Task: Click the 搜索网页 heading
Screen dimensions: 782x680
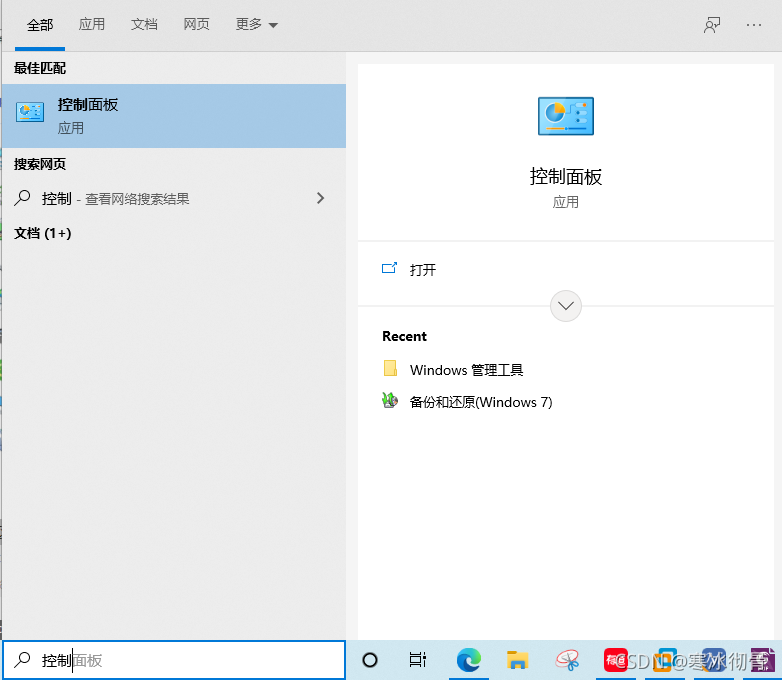Action: 40,164
